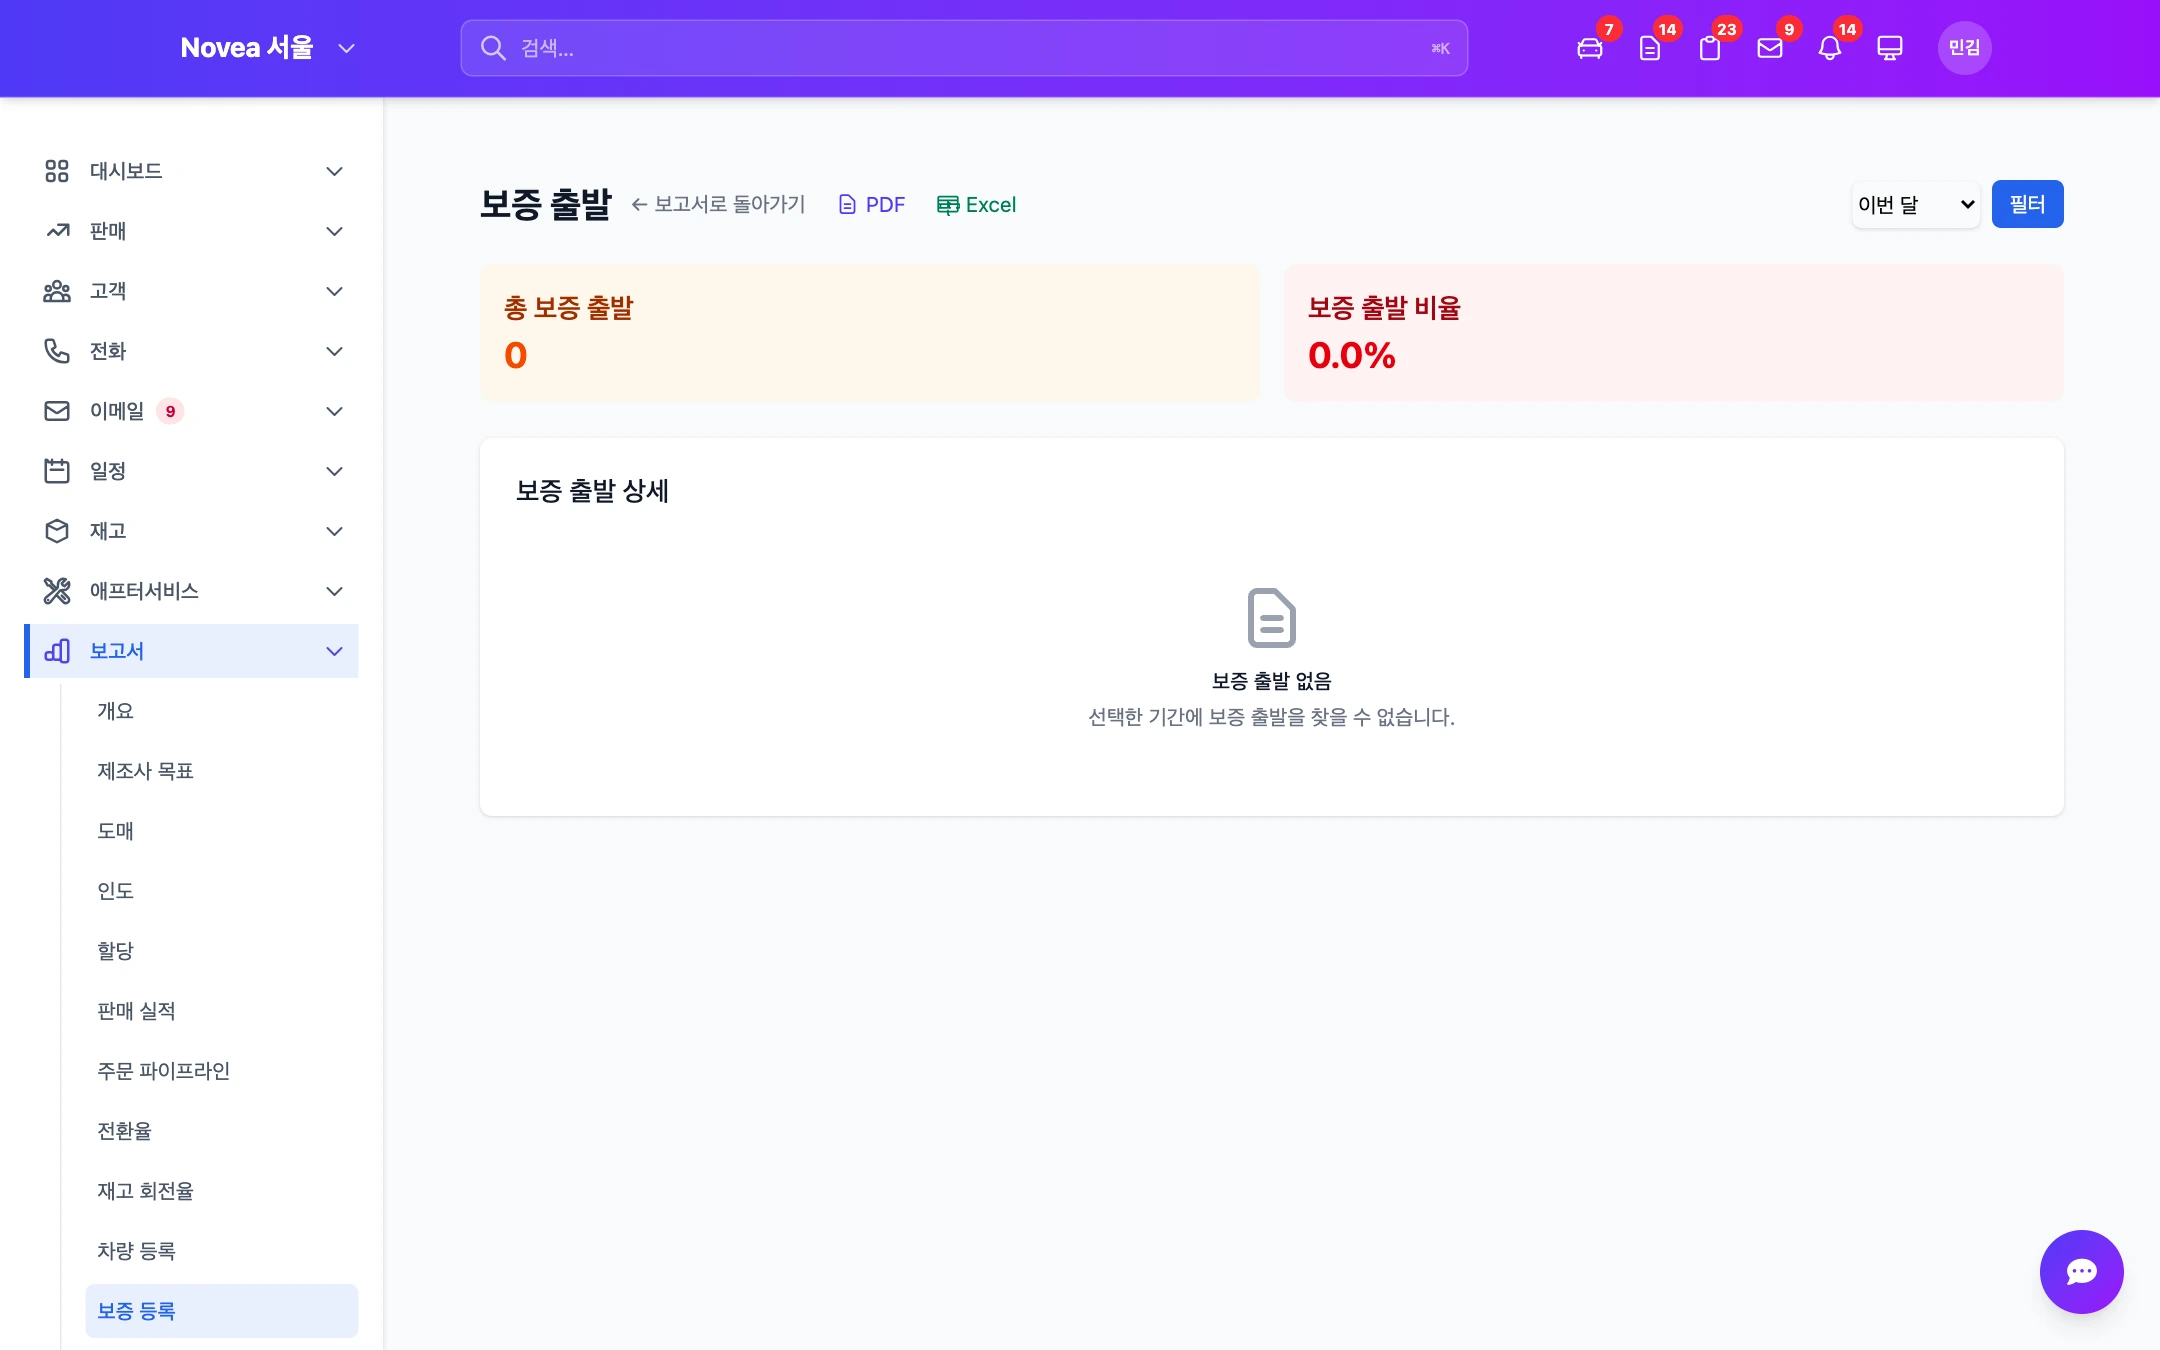Click the 이메일 unread badge 9

point(170,411)
